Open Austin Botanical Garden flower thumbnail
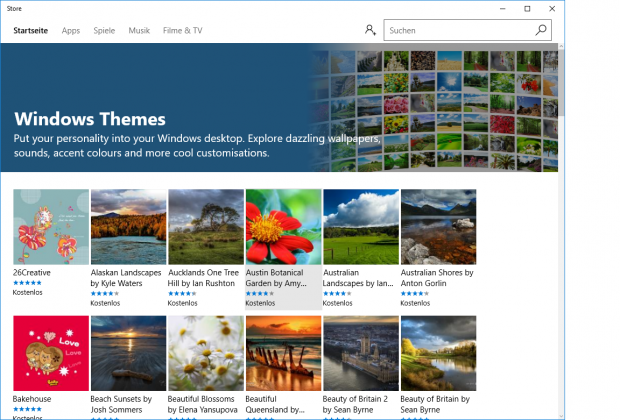Viewport: 620px width, 420px height. [x=284, y=227]
